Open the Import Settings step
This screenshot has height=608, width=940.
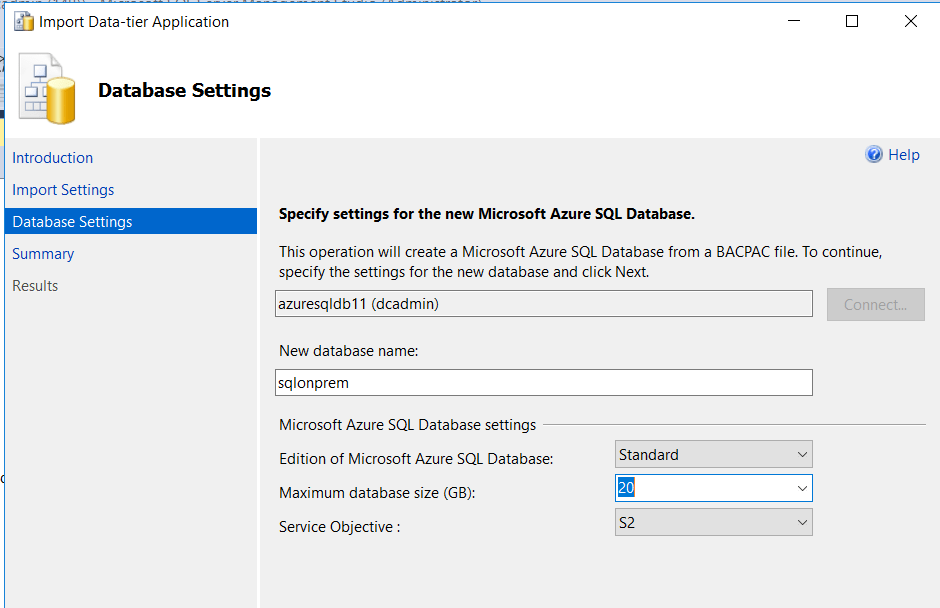click(x=63, y=190)
